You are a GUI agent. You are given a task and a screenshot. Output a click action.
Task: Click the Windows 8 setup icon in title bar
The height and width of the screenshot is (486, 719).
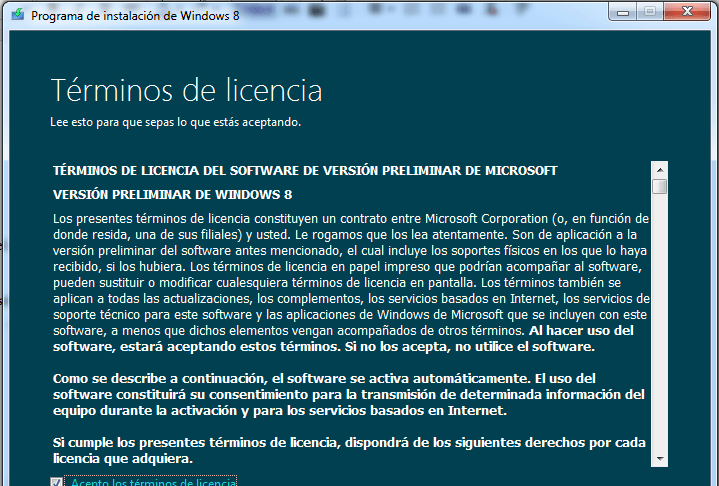pyautogui.click(x=18, y=14)
